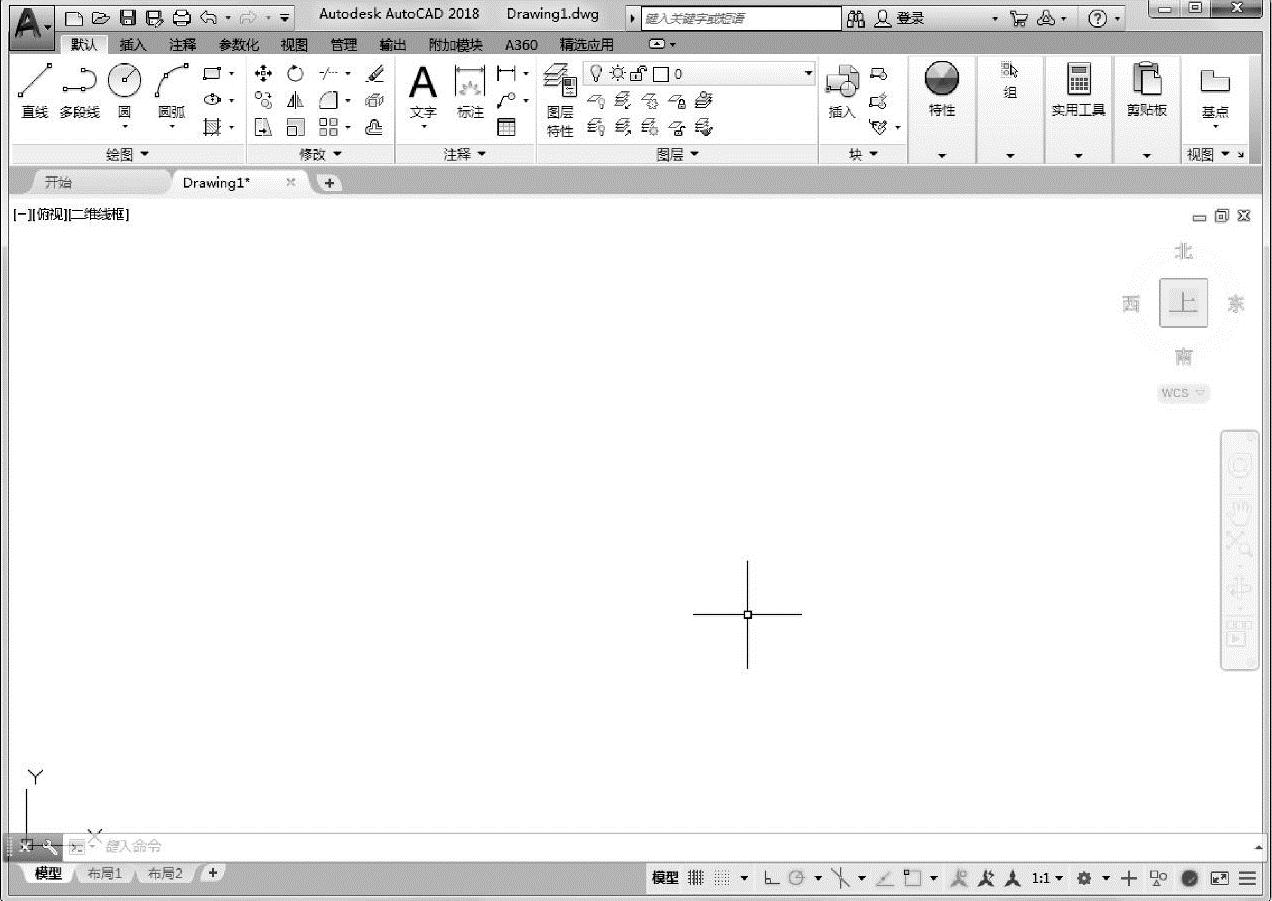Toggle the grid display in status bar
This screenshot has width=1272, height=901.
tap(696, 878)
